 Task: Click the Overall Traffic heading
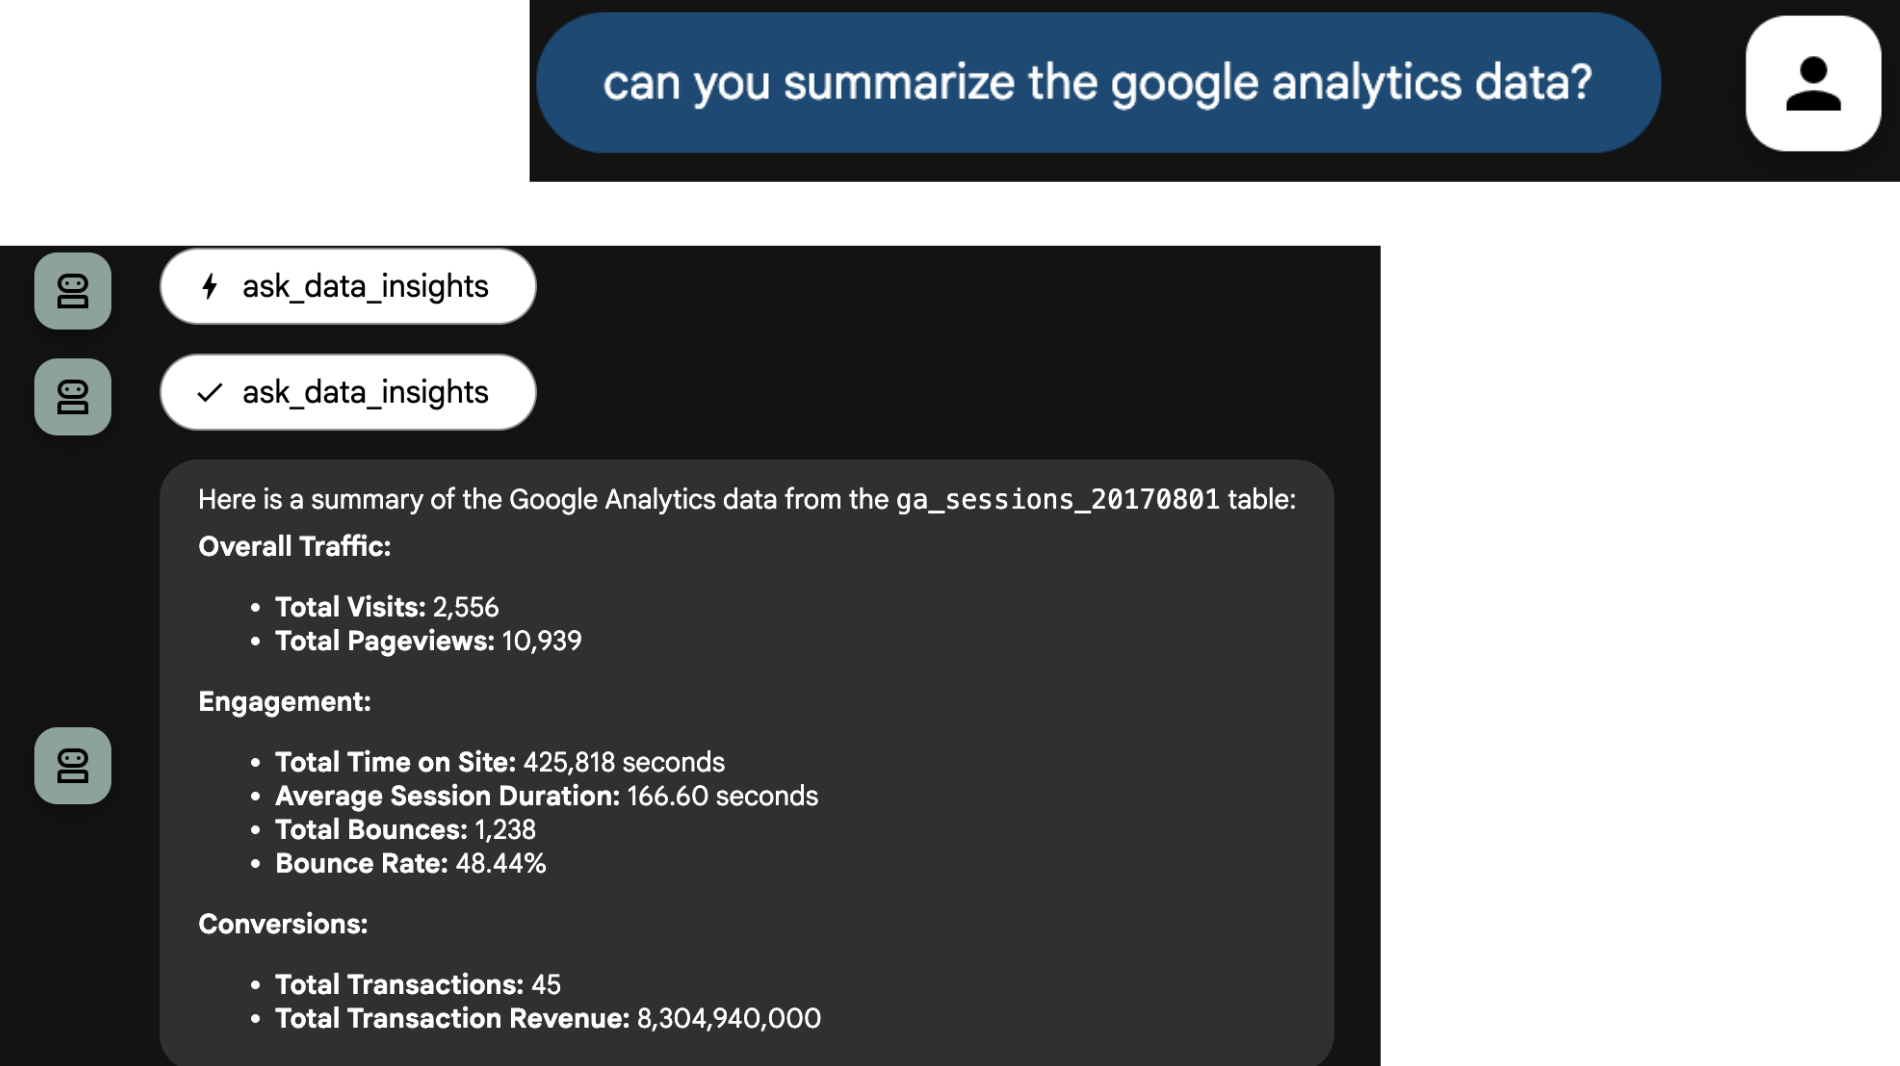tap(294, 547)
